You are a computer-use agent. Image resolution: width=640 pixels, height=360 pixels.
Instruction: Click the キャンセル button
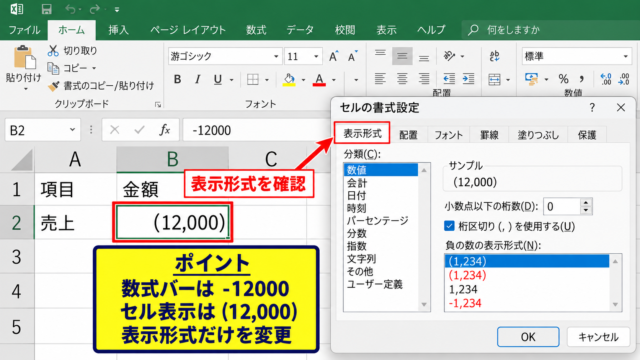point(598,337)
